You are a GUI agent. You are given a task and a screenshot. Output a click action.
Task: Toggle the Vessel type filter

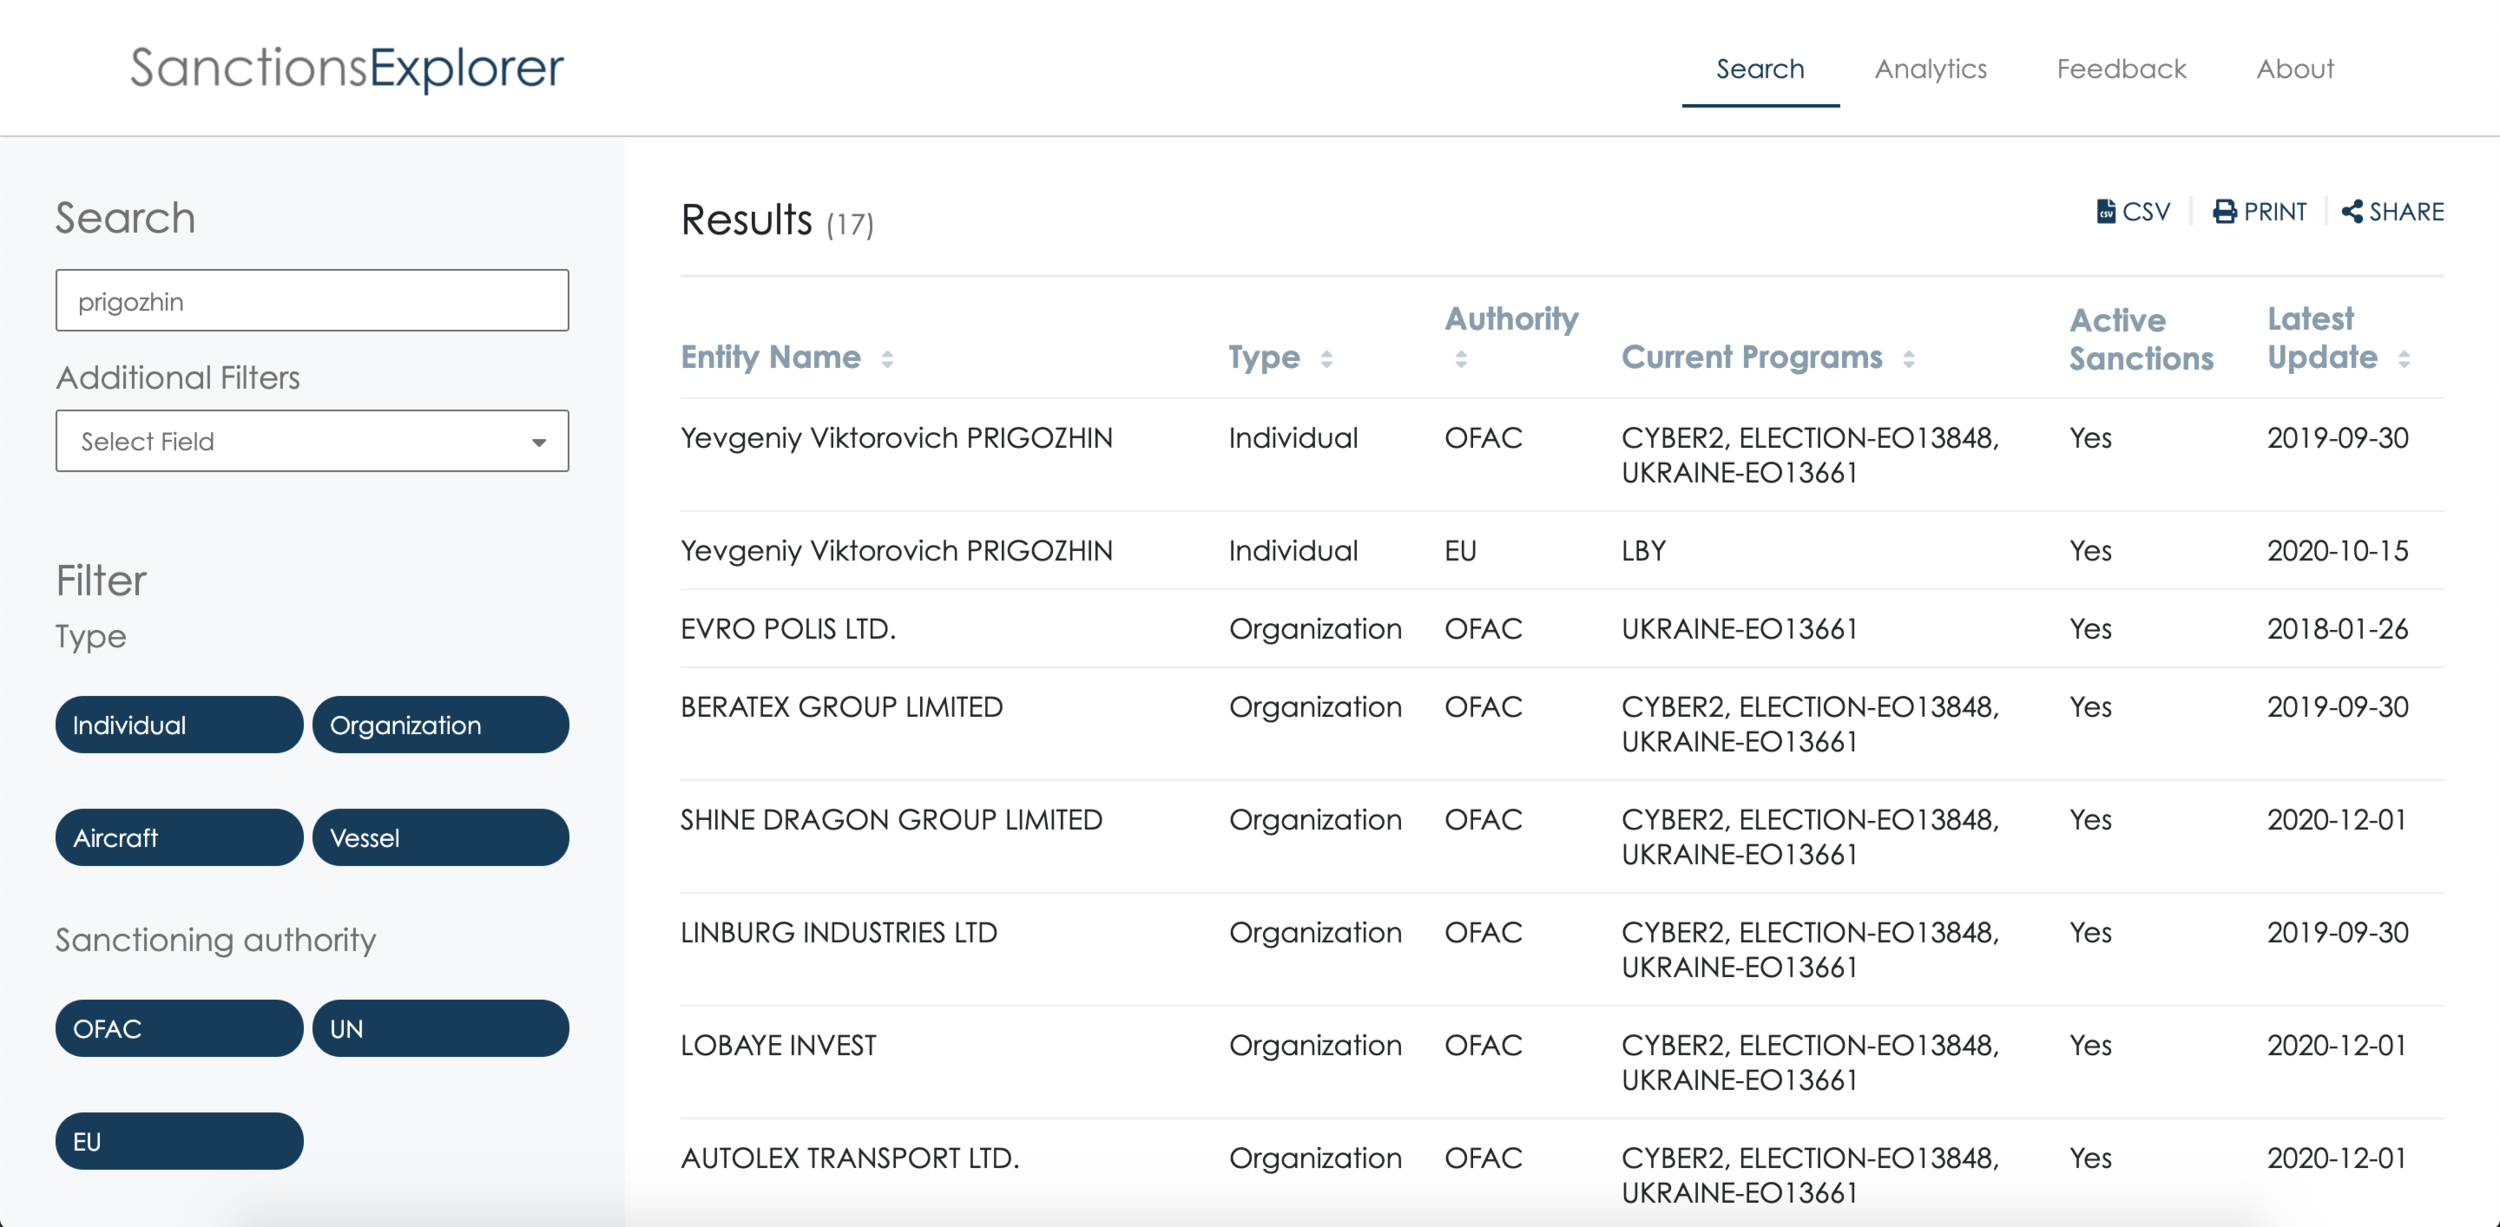click(x=440, y=837)
